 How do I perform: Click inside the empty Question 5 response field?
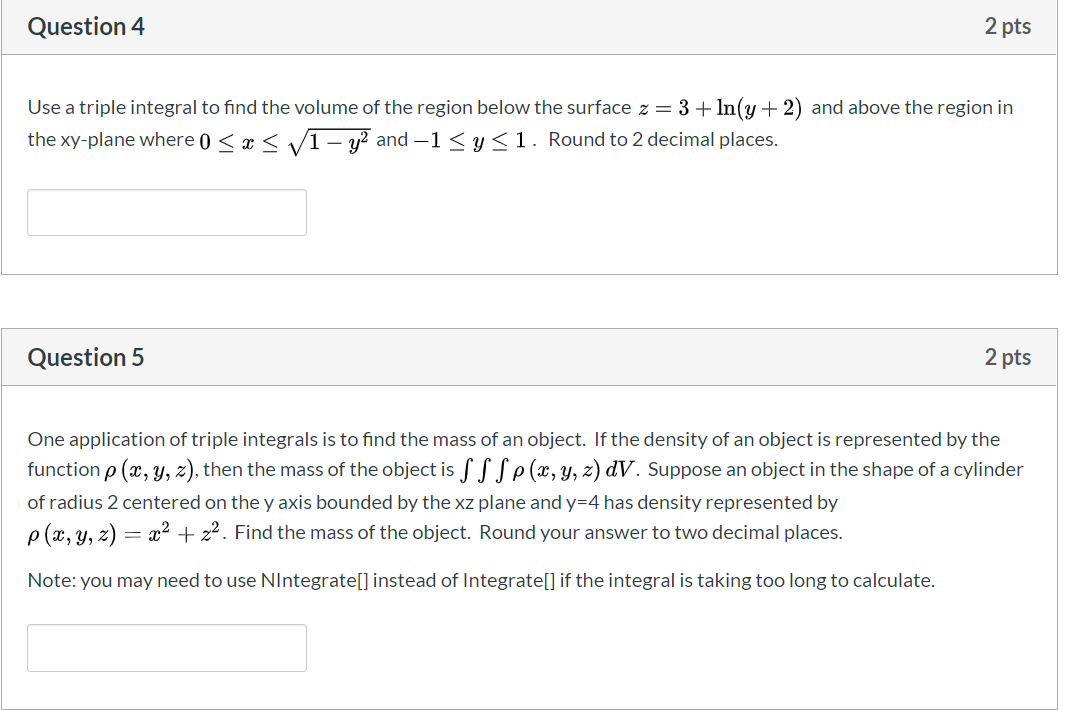pyautogui.click(x=166, y=648)
